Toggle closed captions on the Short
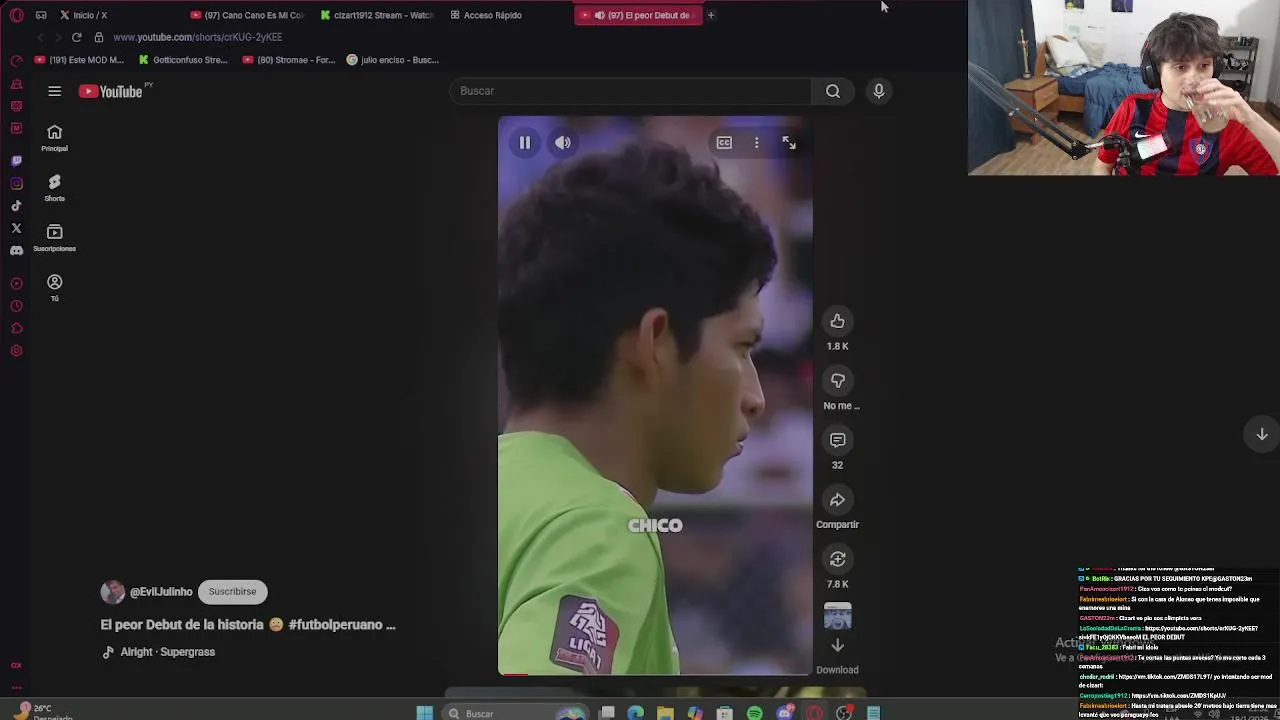 (x=724, y=143)
